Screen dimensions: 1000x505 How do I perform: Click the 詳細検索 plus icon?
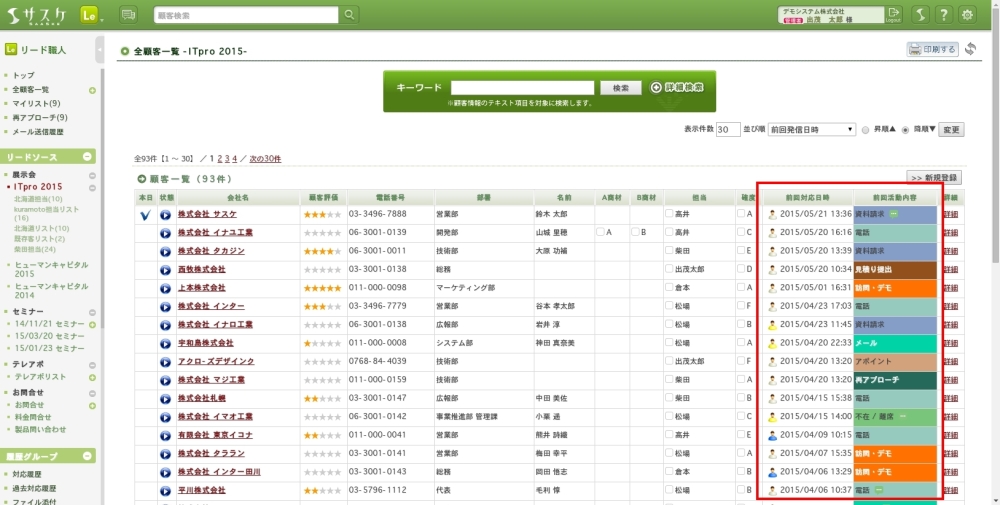[656, 88]
